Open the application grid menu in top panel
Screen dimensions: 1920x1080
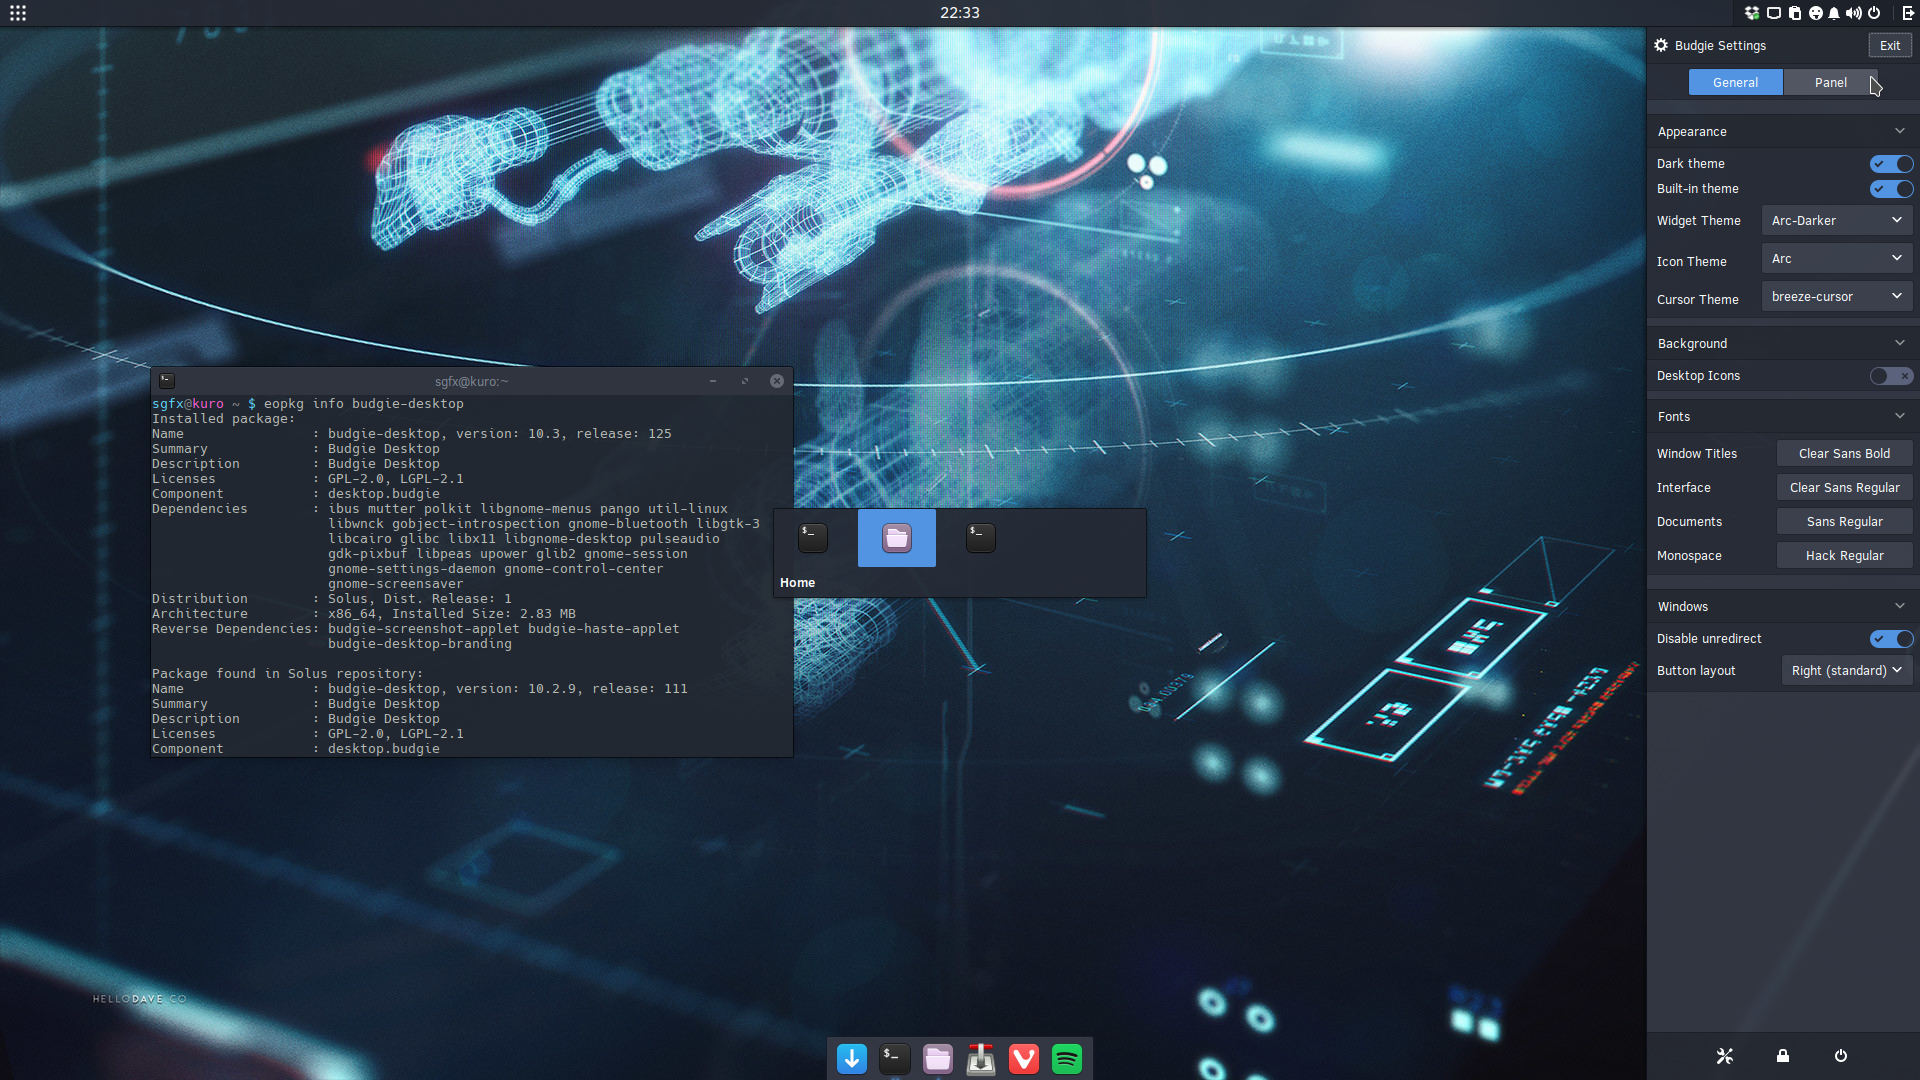coord(18,13)
